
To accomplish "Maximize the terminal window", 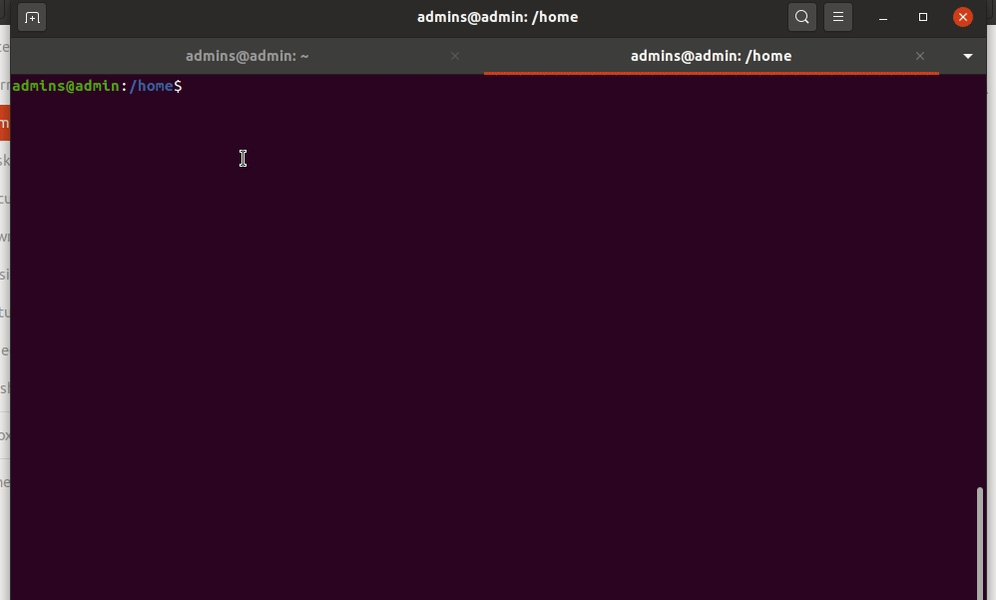I will click(x=923, y=17).
